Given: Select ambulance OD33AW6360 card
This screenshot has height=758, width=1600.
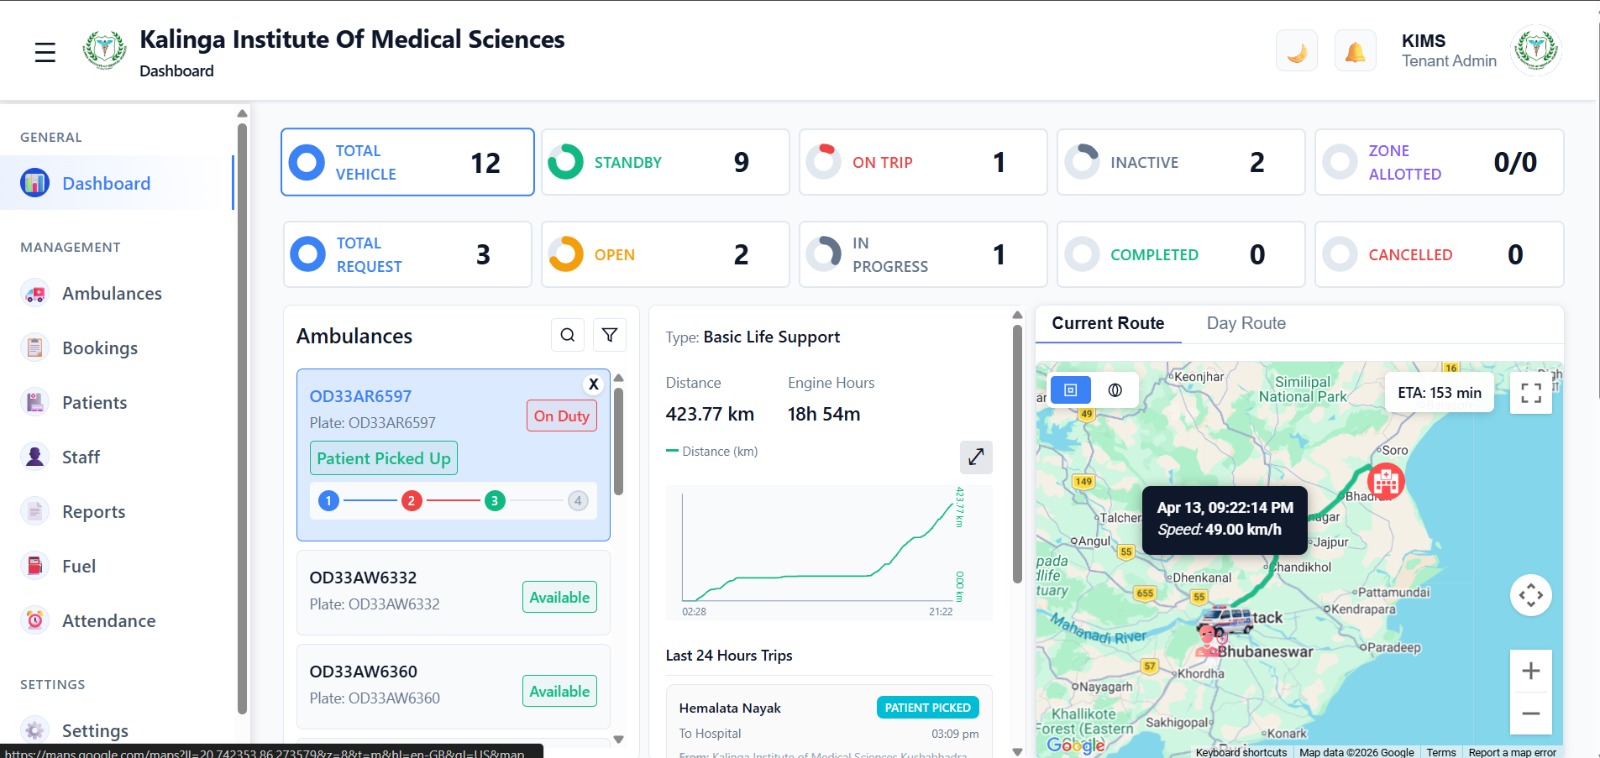Looking at the screenshot, I should 453,686.
